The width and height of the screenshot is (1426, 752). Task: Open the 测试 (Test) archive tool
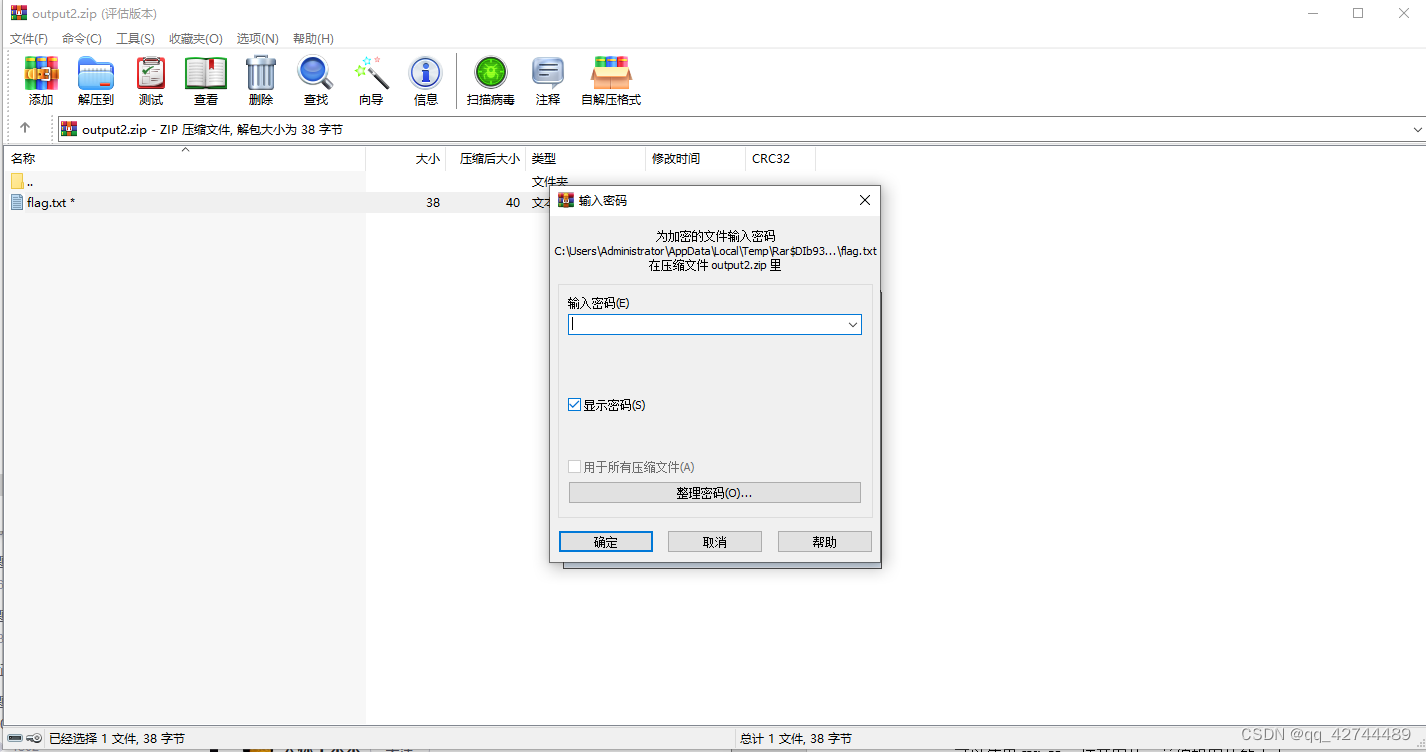[x=150, y=80]
